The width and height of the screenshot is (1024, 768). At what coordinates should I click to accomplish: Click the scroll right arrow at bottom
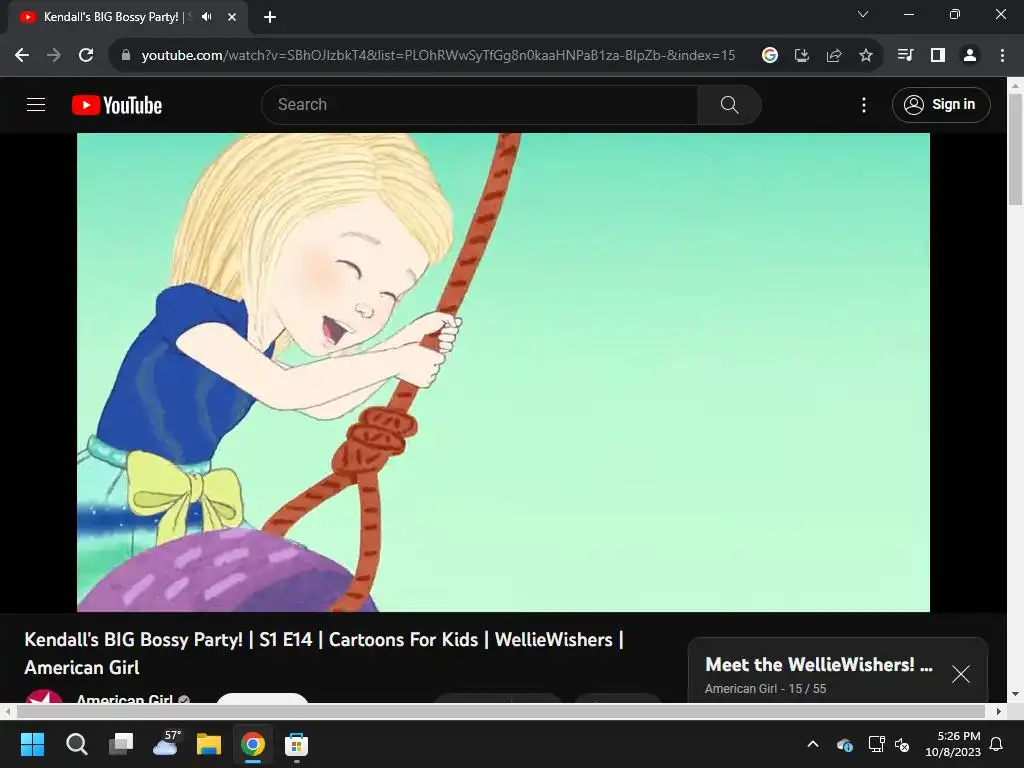coord(999,711)
